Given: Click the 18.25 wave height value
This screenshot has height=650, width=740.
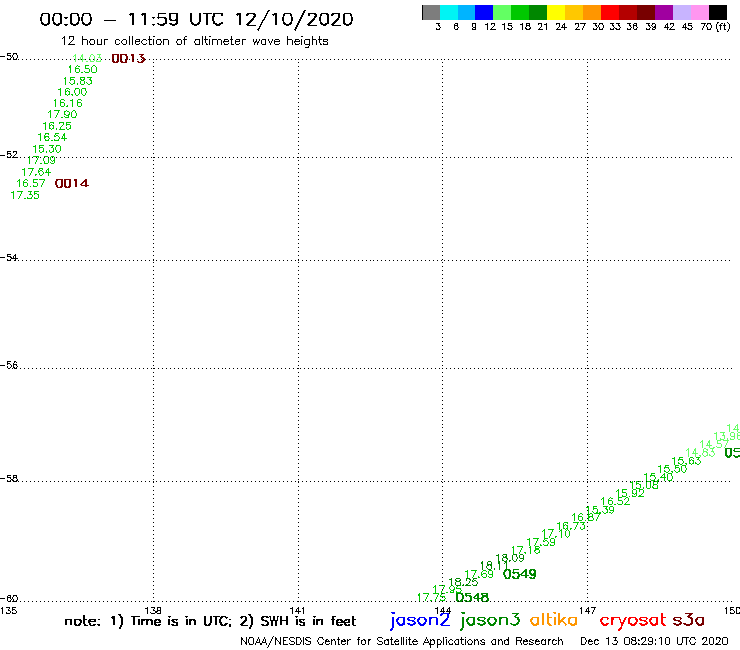Looking at the screenshot, I should pyautogui.click(x=463, y=582).
